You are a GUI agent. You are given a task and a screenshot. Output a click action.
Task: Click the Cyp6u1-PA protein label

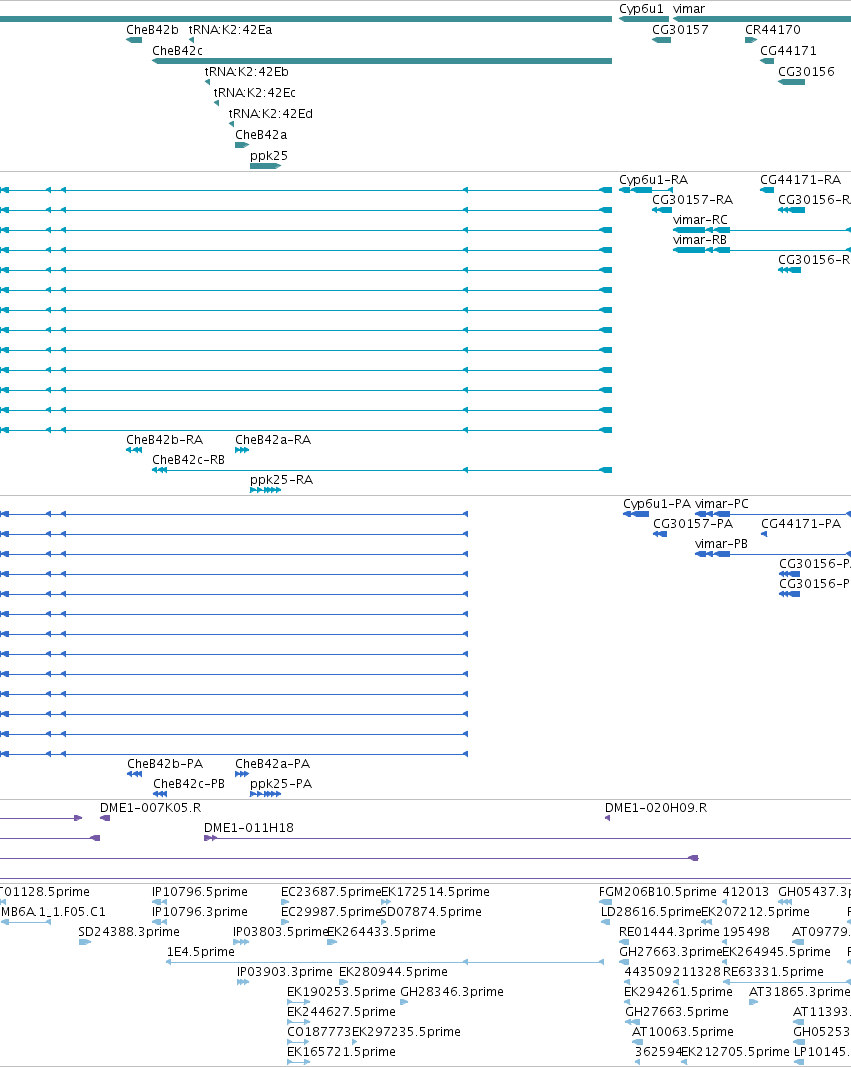pyautogui.click(x=657, y=504)
